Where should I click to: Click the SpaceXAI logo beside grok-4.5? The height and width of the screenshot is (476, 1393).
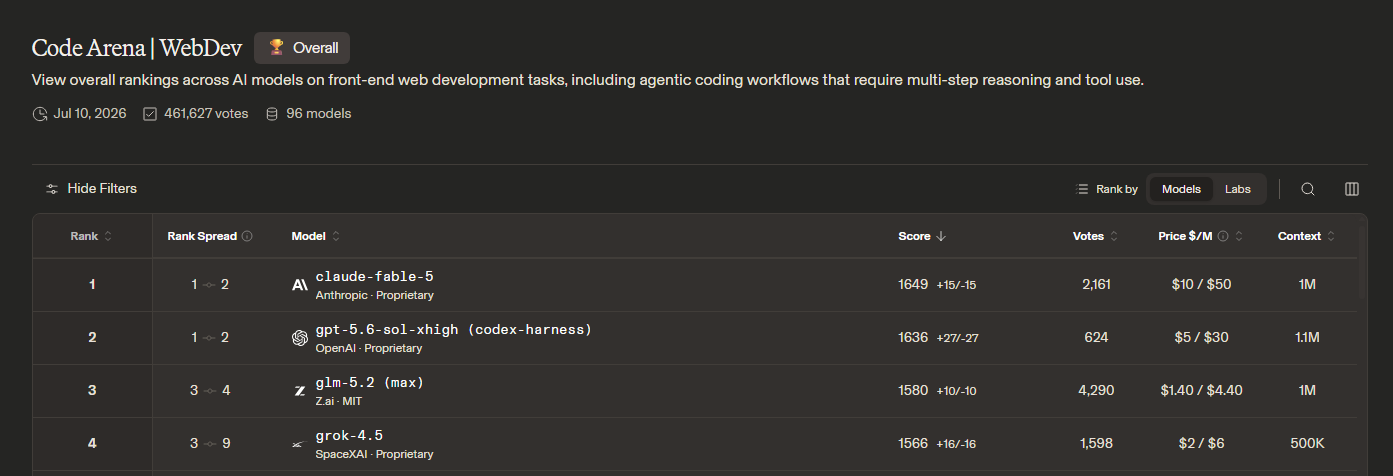[298, 444]
